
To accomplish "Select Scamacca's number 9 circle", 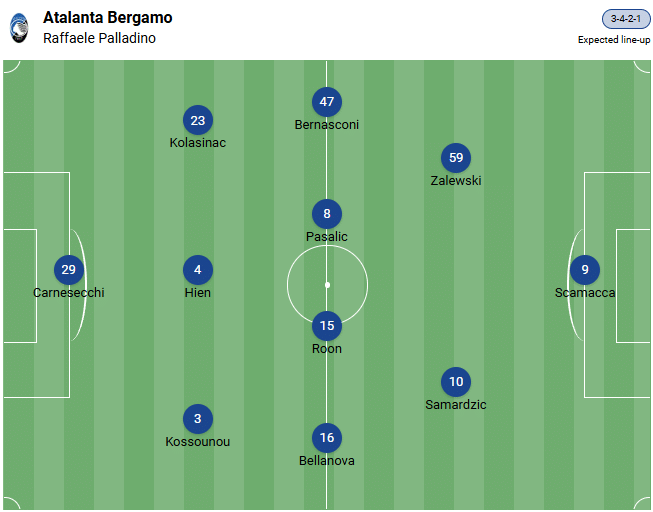I will coord(585,270).
